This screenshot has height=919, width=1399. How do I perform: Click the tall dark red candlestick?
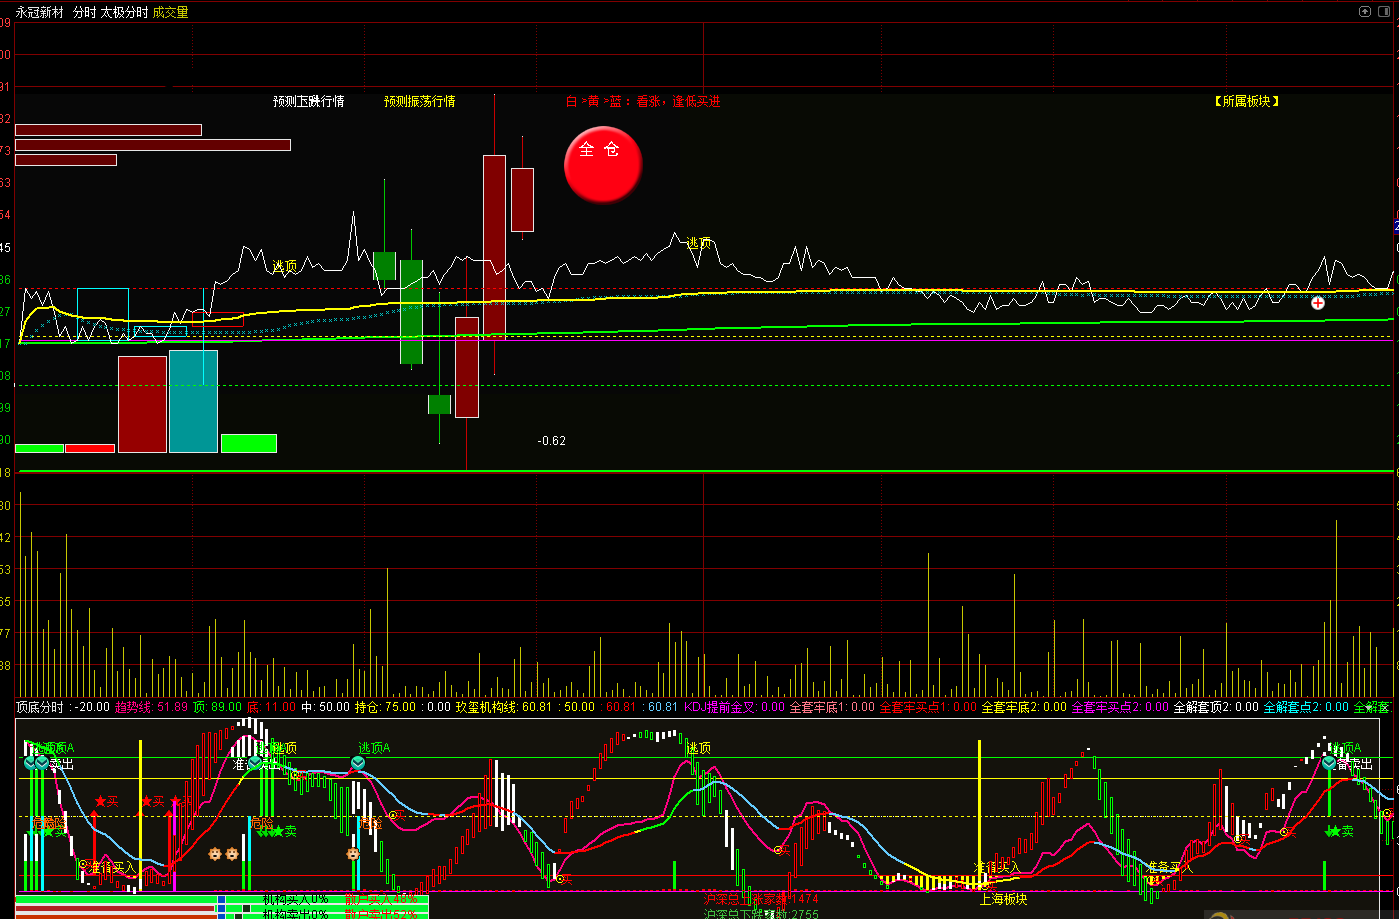[x=494, y=247]
